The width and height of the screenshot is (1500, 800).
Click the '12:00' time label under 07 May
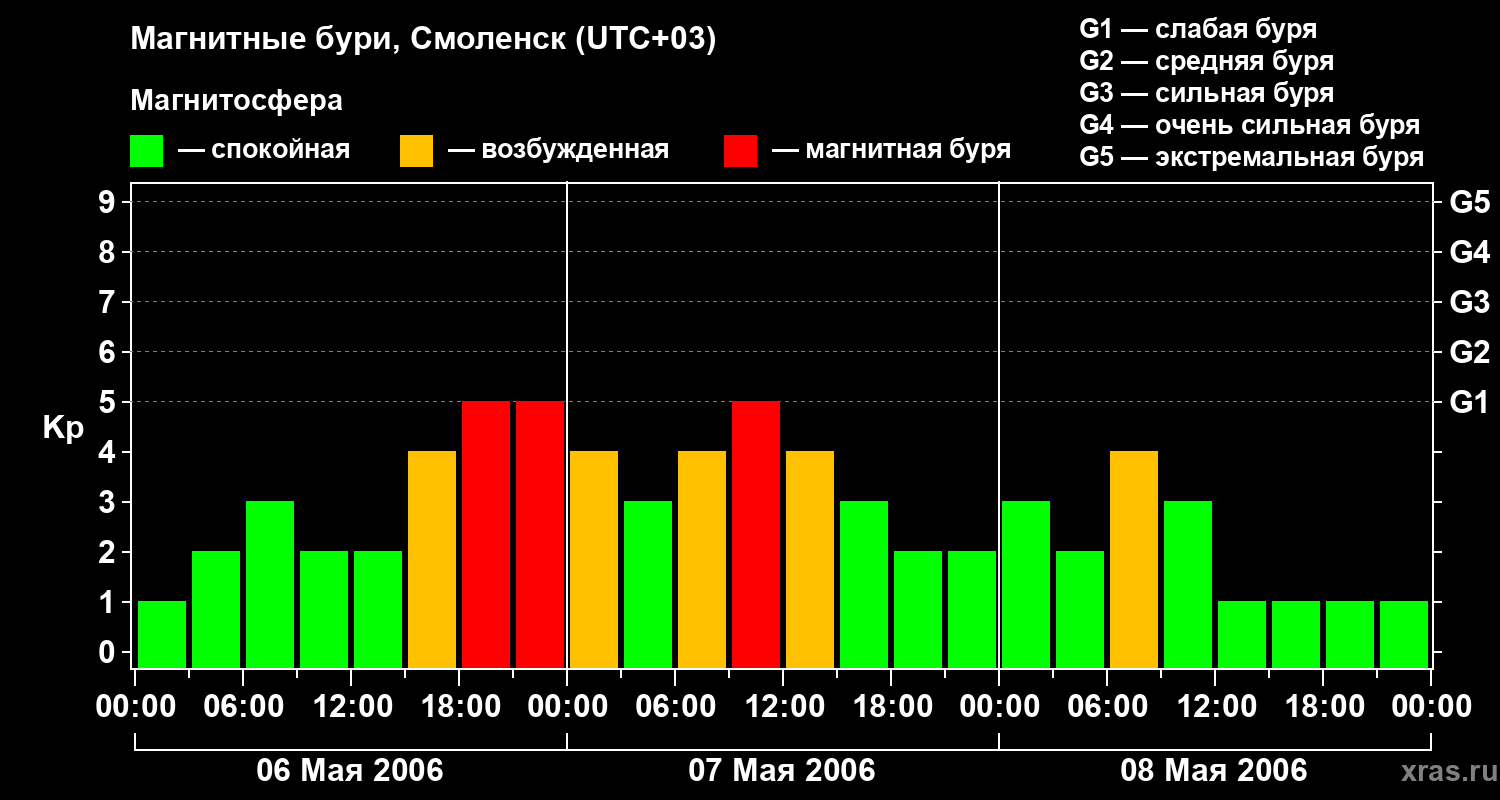[783, 707]
